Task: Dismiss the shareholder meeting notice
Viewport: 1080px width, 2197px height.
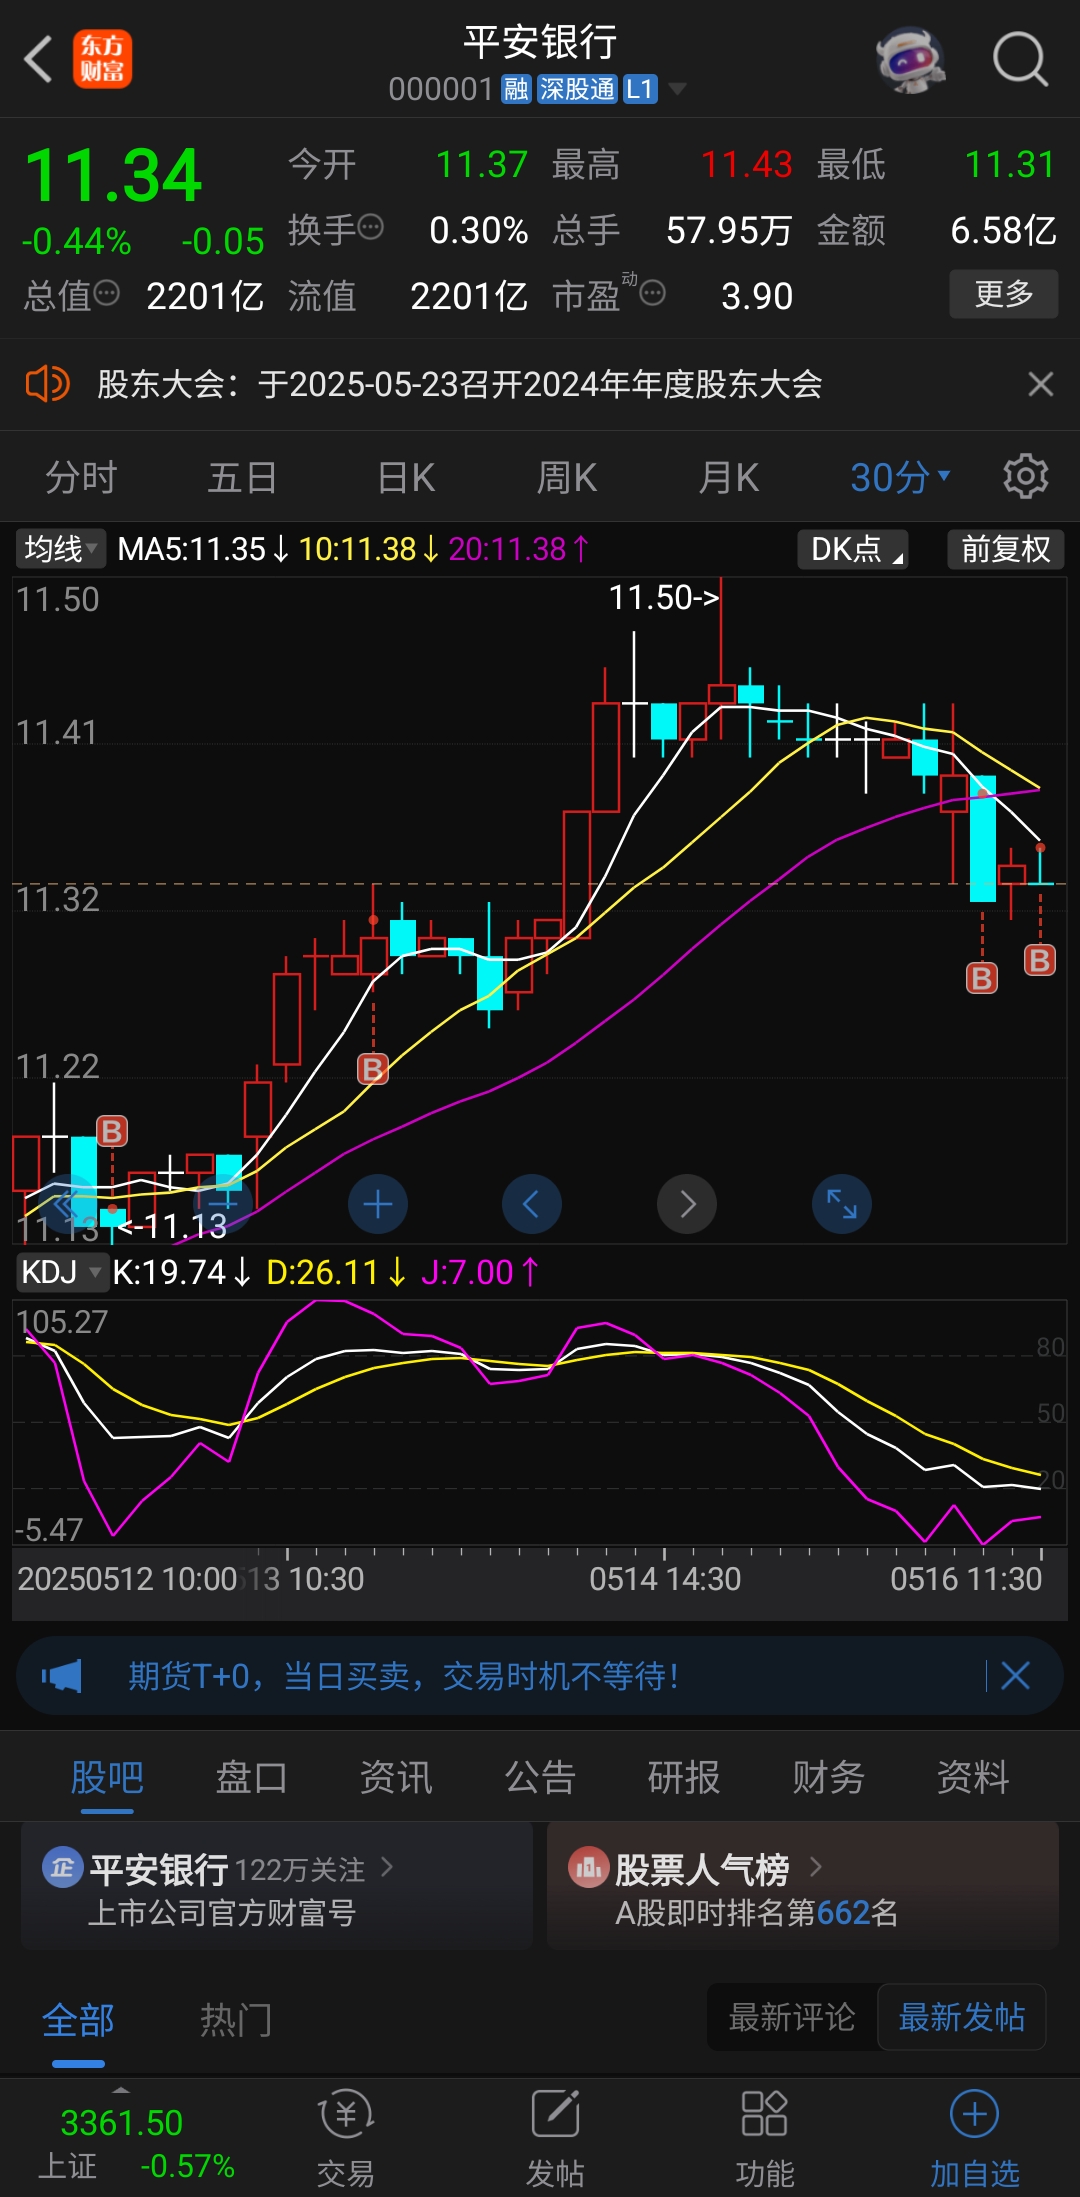Action: [1041, 384]
